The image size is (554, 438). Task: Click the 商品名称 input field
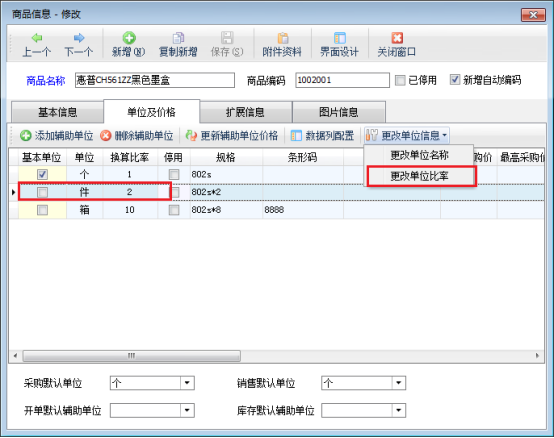coord(155,80)
